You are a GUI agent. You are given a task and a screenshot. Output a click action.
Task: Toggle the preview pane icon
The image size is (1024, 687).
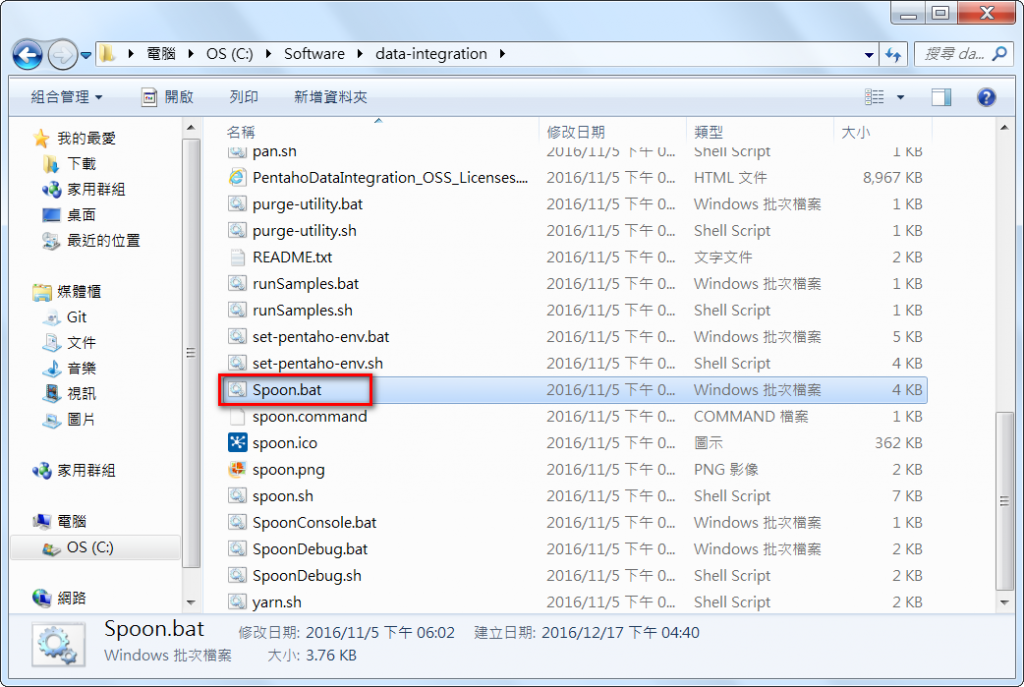tap(941, 97)
